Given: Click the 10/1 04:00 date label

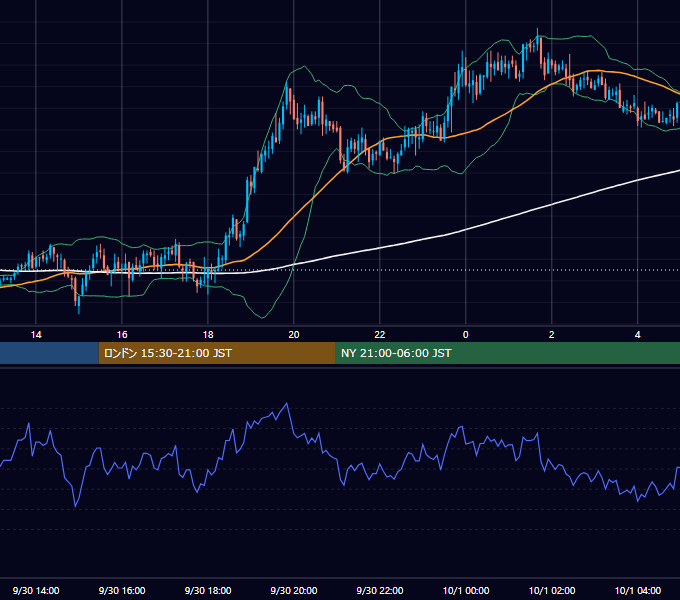Looking at the screenshot, I should point(638,590).
